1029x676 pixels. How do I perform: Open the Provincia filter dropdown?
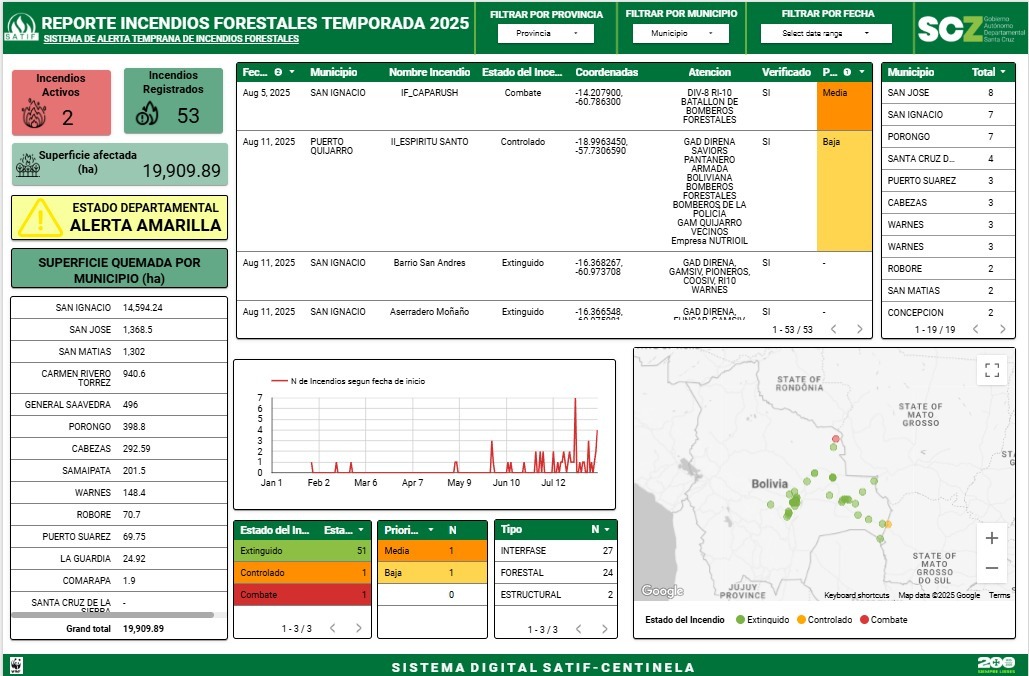click(546, 33)
